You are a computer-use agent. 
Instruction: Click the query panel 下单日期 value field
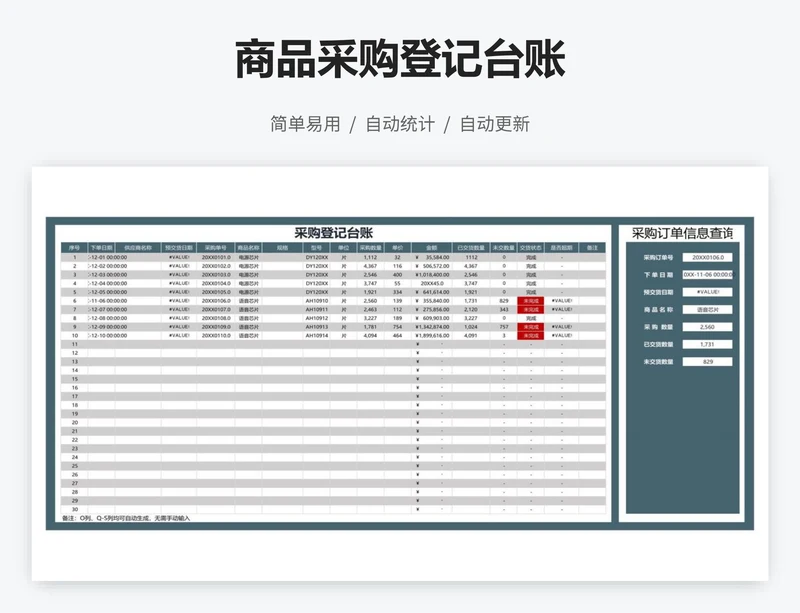707,275
